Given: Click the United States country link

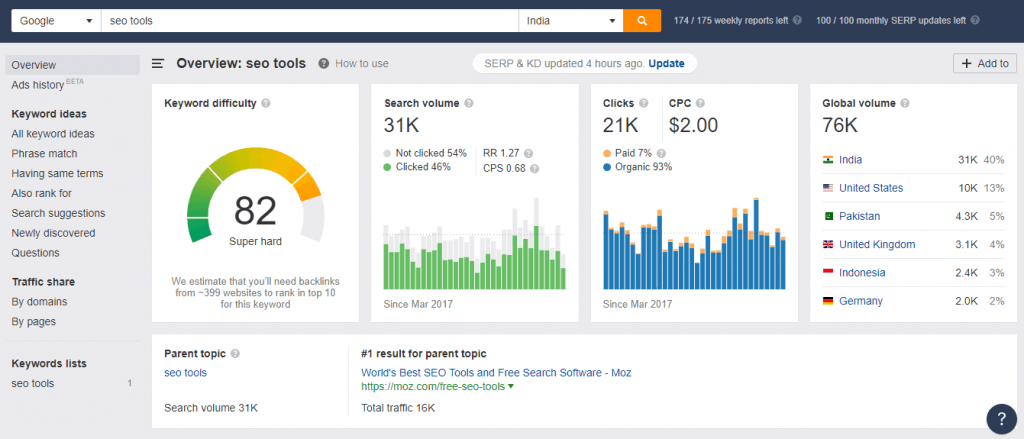Looking at the screenshot, I should 871,188.
